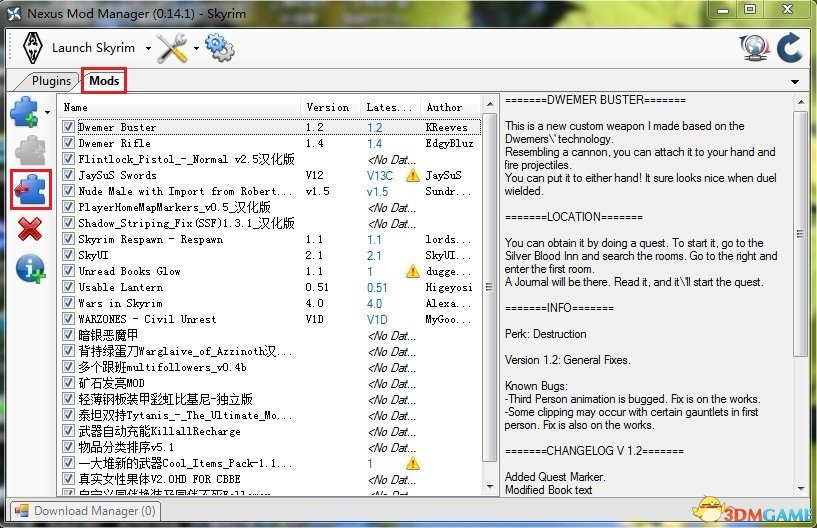Expand the tools icon dropdown arrow
Viewport: 817px width, 528px height.
[x=196, y=48]
